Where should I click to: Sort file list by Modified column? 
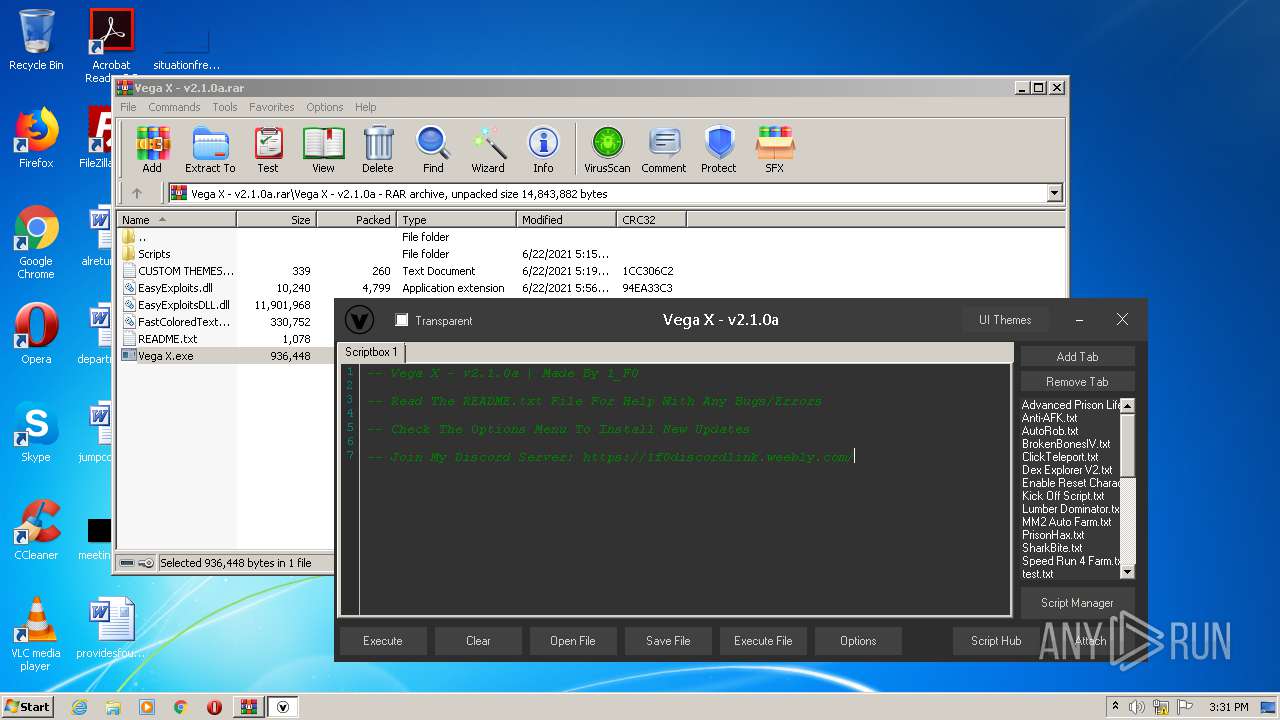tap(567, 219)
